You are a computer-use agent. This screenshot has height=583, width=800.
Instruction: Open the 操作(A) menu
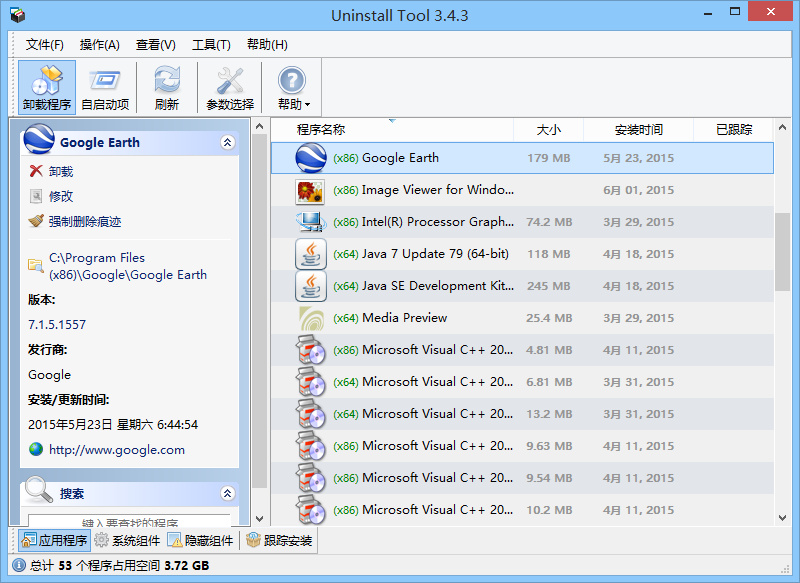[99, 45]
